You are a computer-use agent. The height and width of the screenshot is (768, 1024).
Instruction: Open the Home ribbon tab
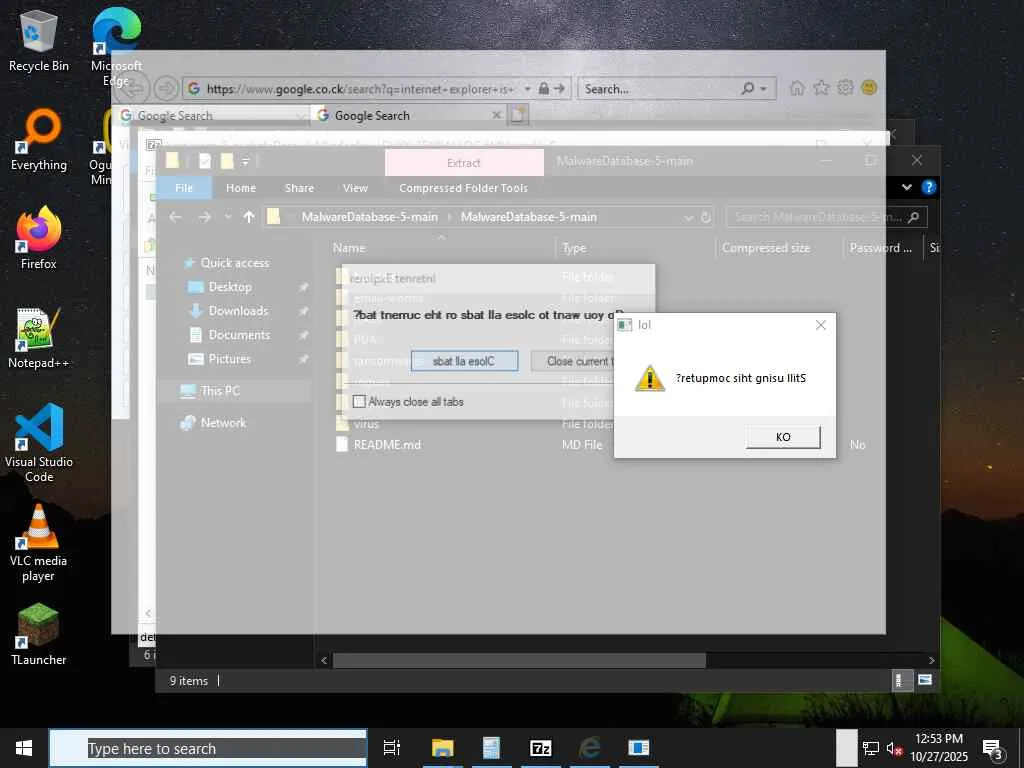[241, 188]
